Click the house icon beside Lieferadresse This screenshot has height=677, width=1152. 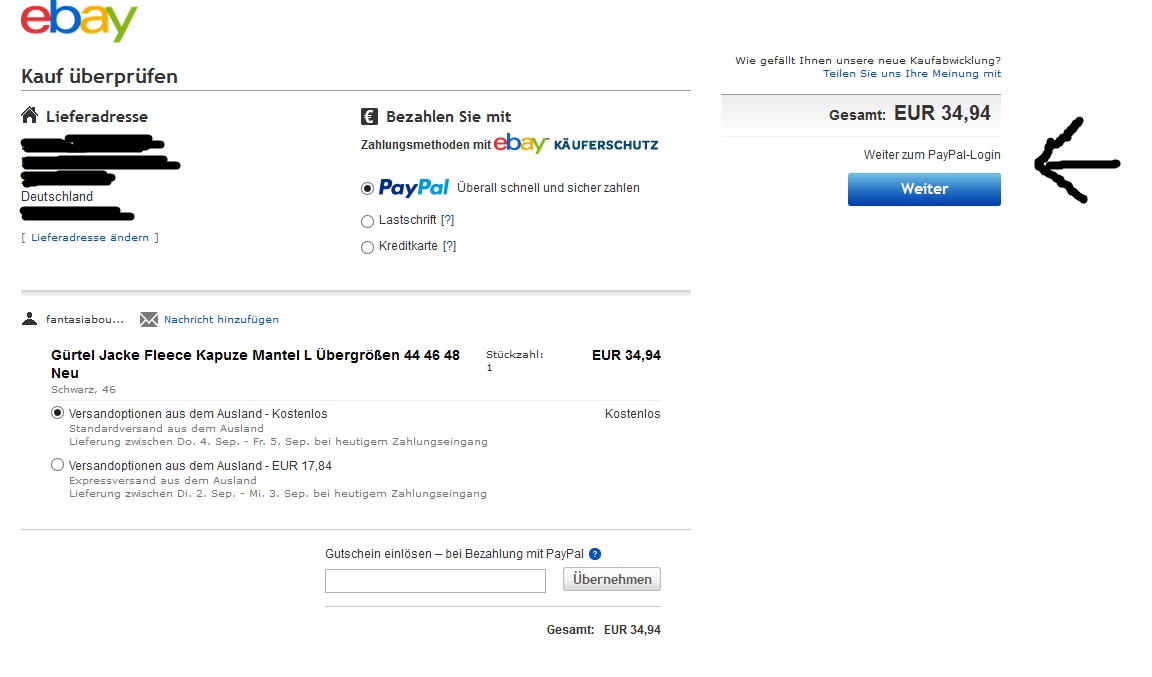tap(30, 116)
